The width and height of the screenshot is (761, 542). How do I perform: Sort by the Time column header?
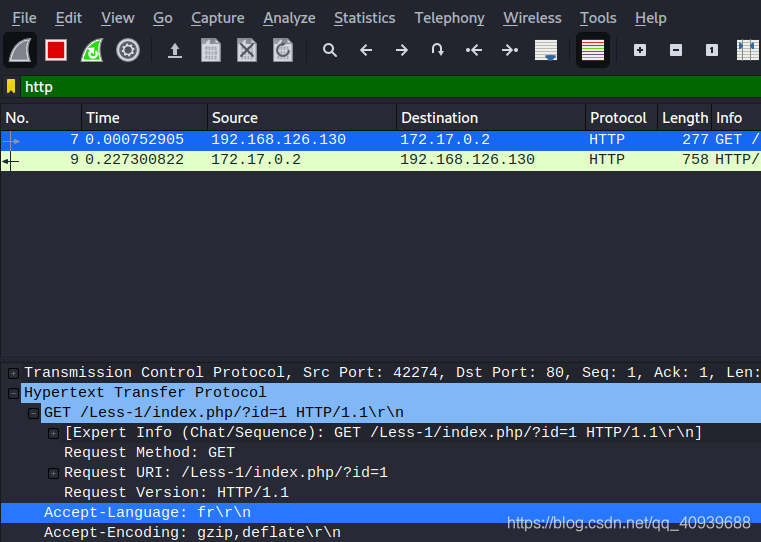click(x=144, y=118)
